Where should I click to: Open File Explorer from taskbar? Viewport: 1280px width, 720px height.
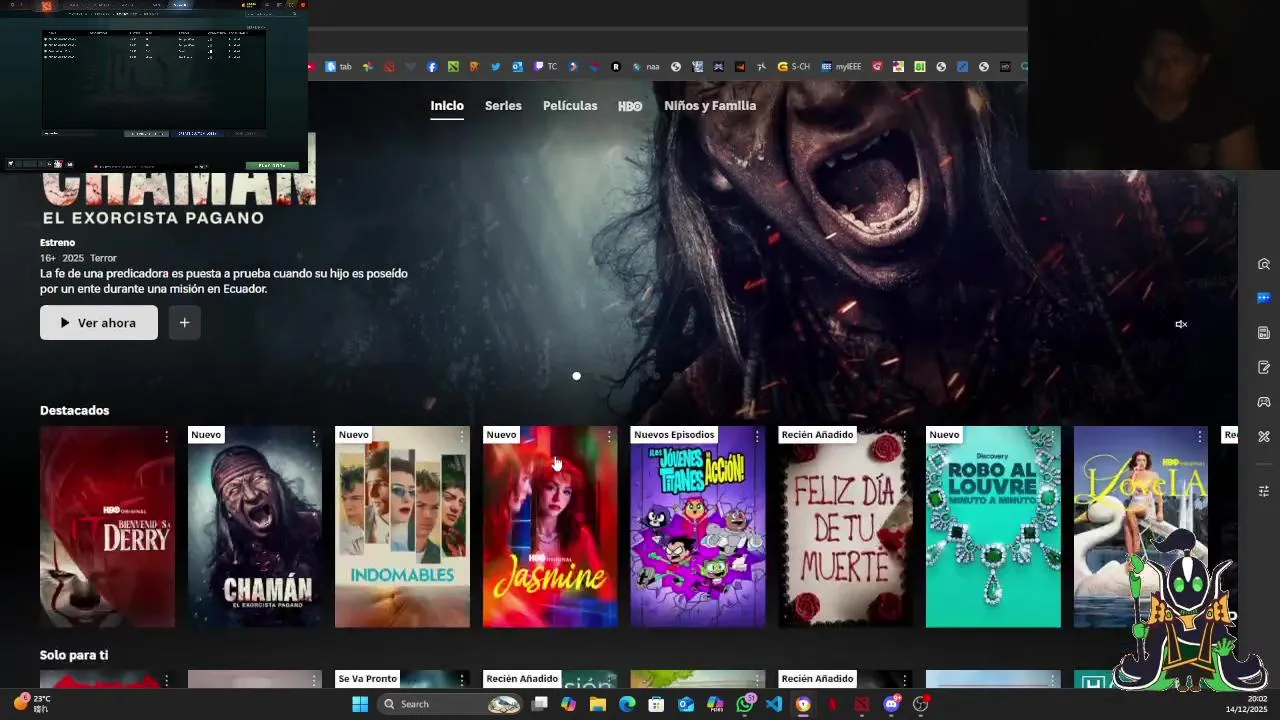(x=598, y=704)
